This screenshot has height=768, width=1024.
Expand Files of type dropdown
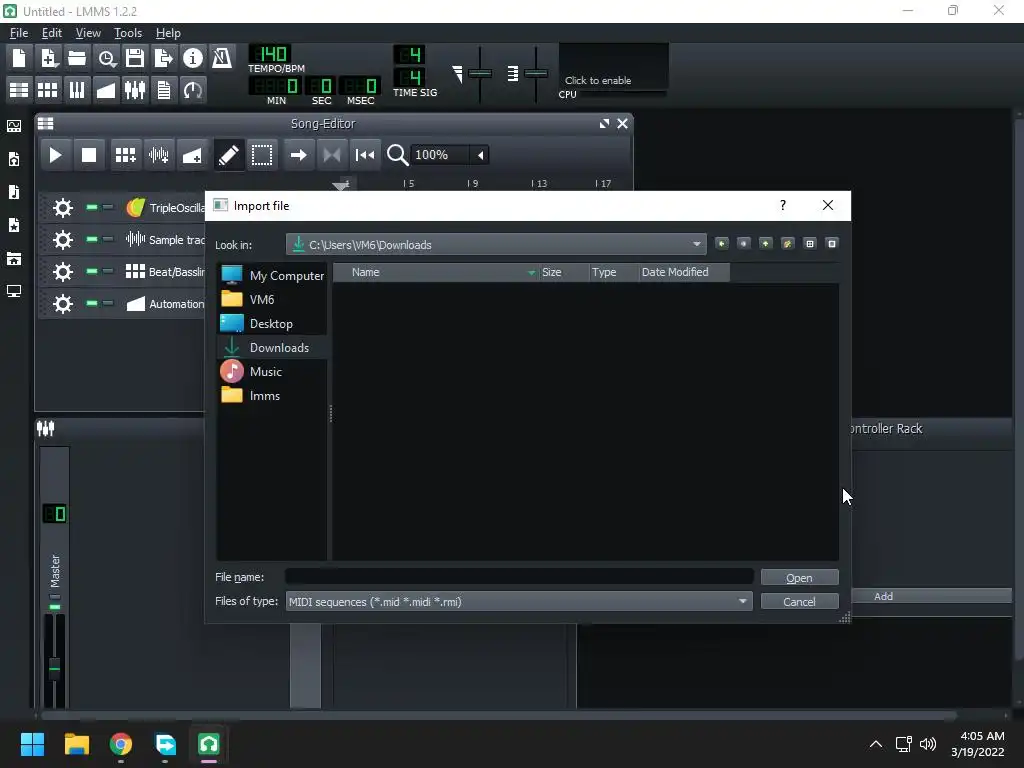click(743, 601)
